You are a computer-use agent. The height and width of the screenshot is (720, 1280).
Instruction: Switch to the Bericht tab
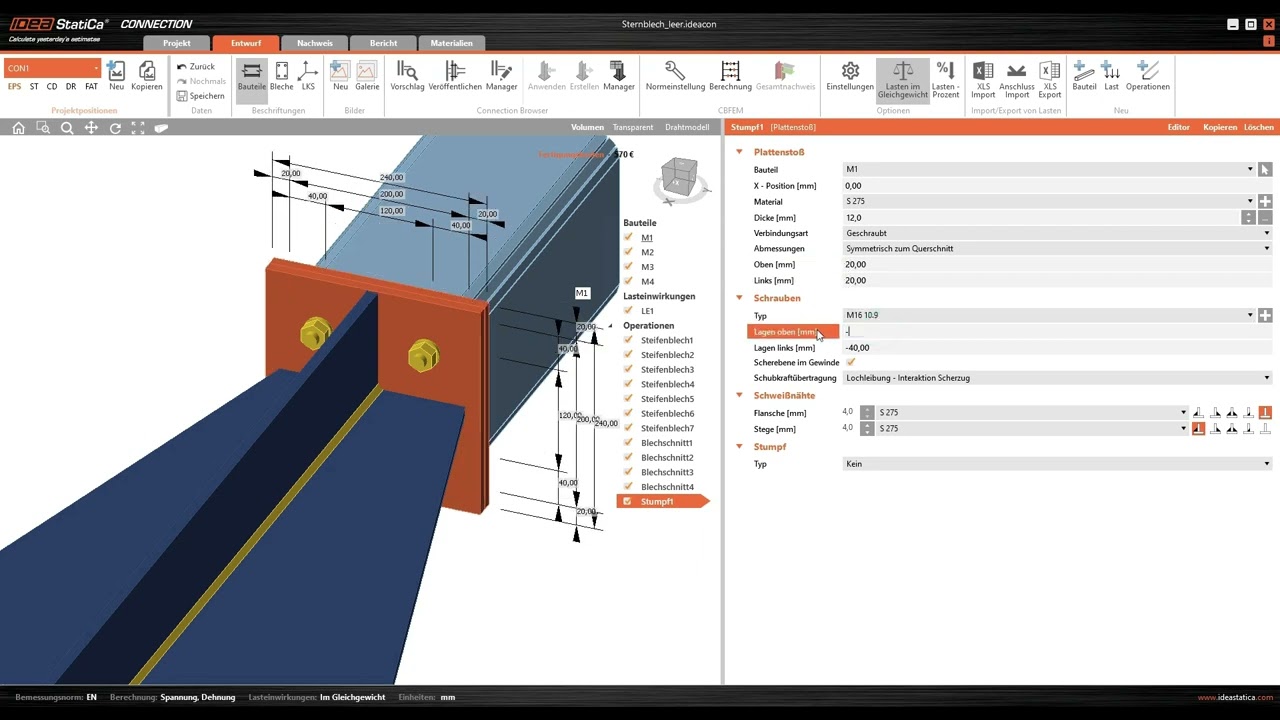point(383,43)
